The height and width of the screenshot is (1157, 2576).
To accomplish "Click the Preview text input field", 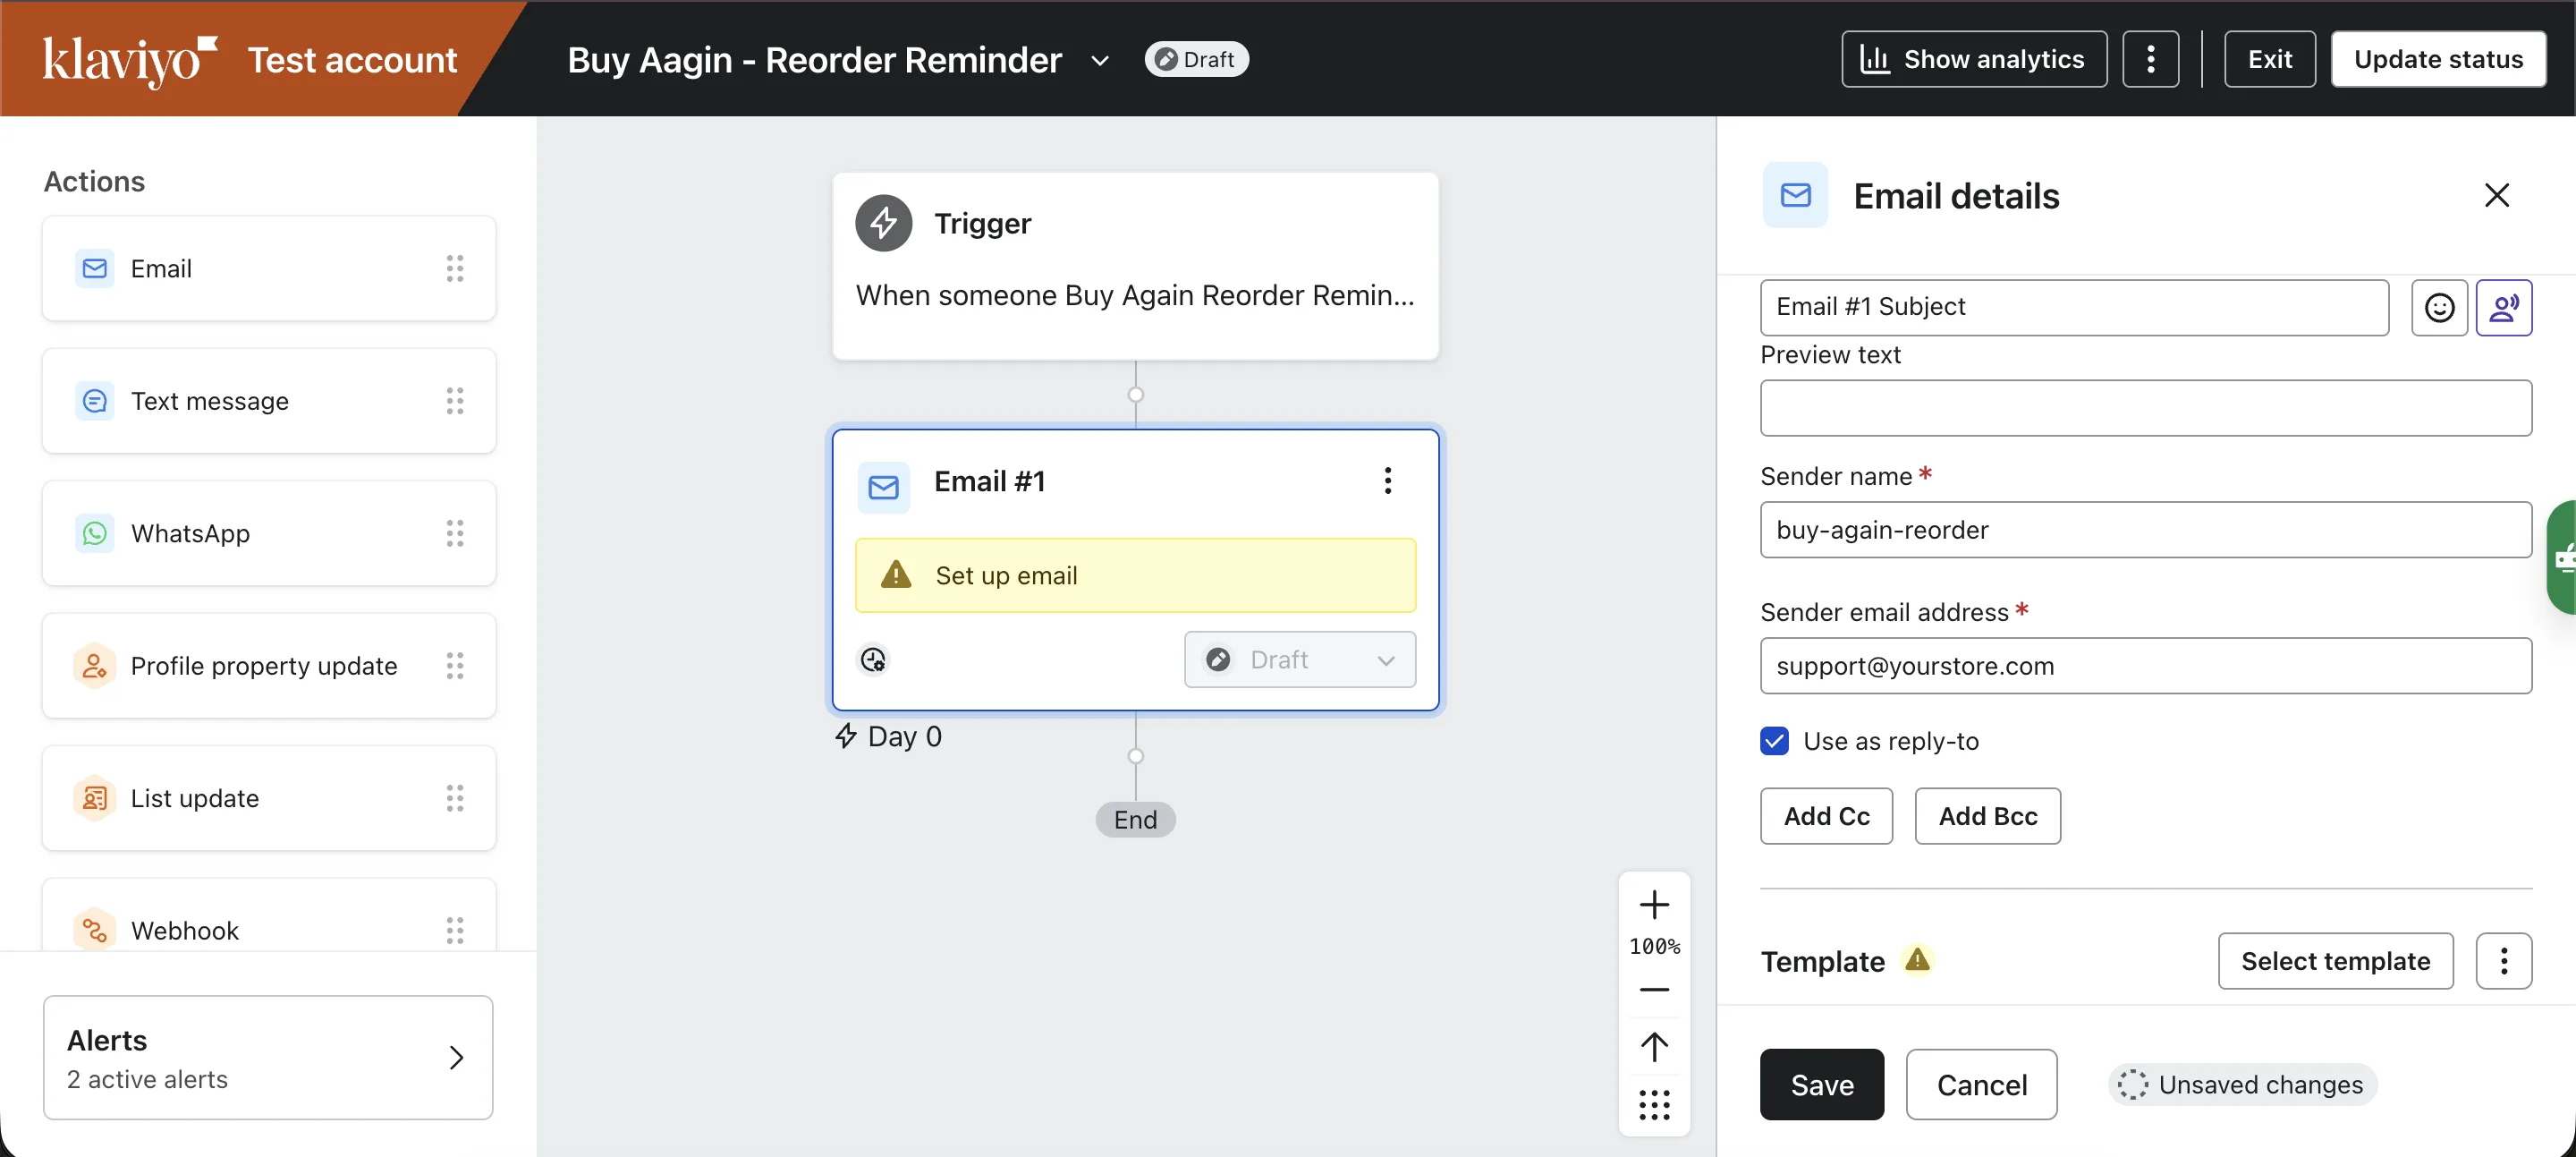I will click(2146, 408).
